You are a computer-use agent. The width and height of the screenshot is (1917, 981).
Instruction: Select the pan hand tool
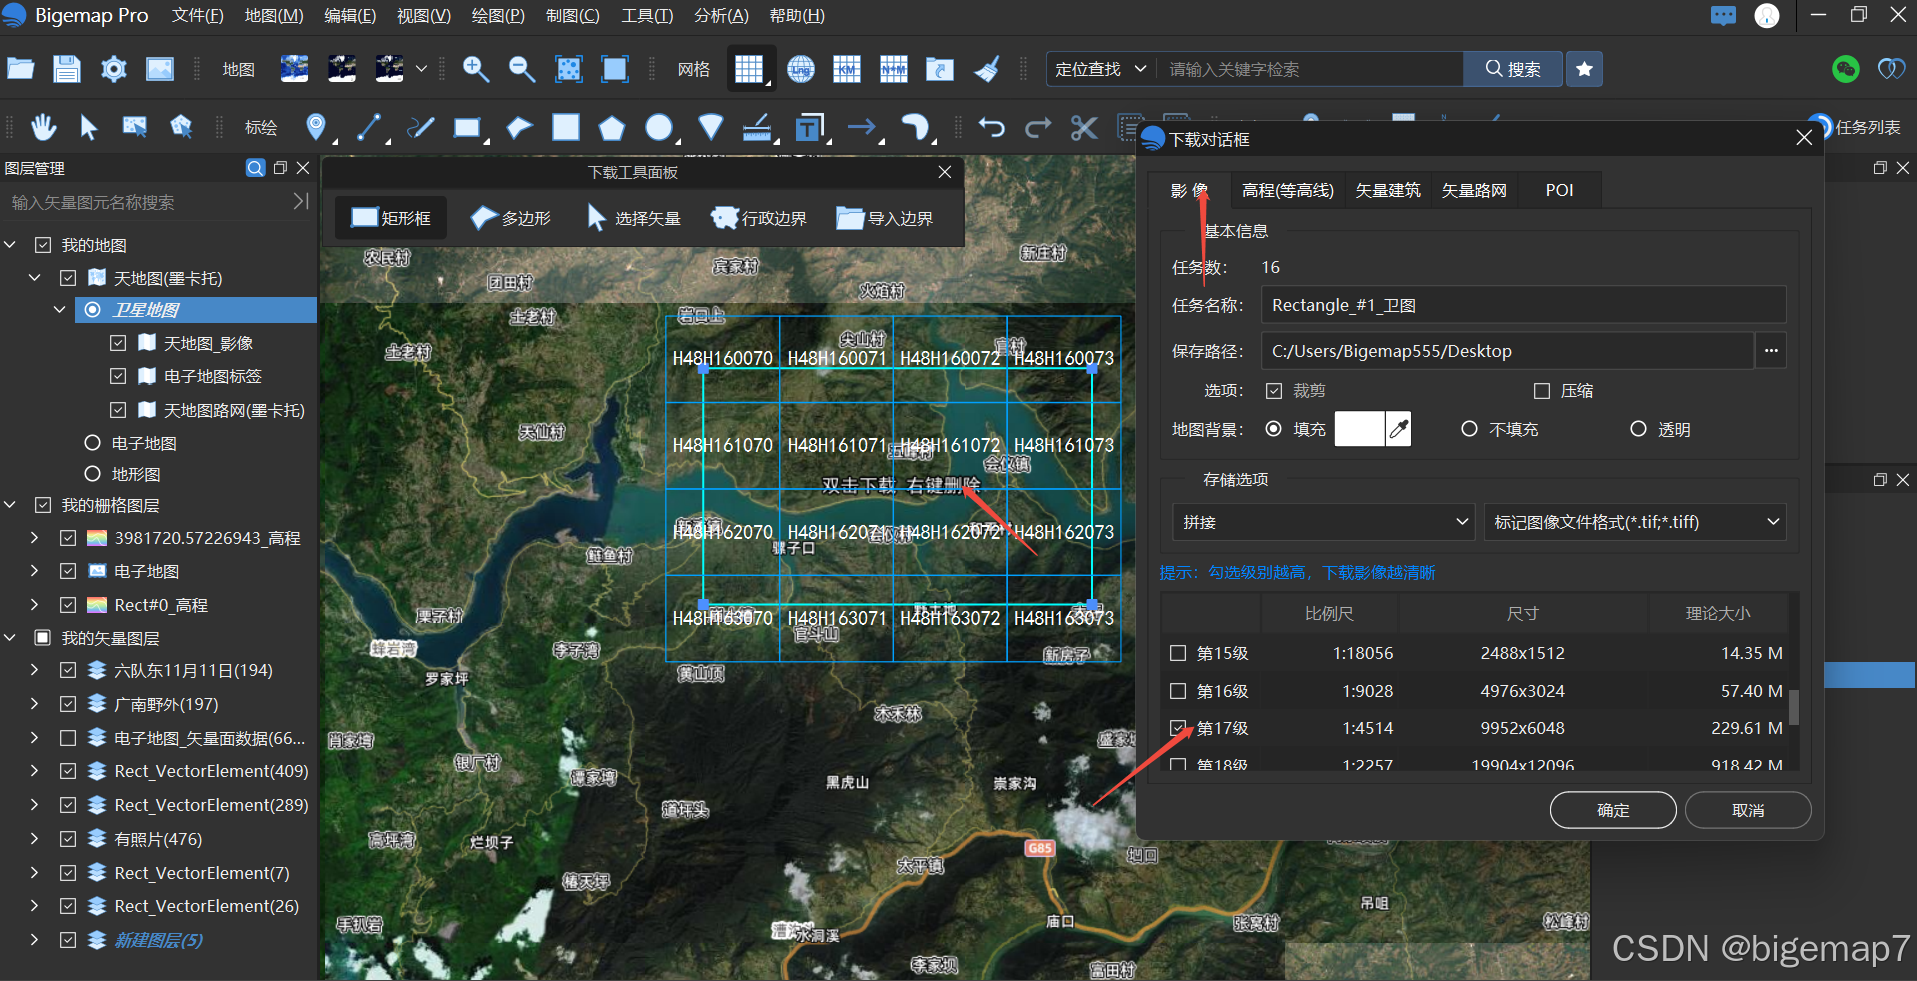43,127
